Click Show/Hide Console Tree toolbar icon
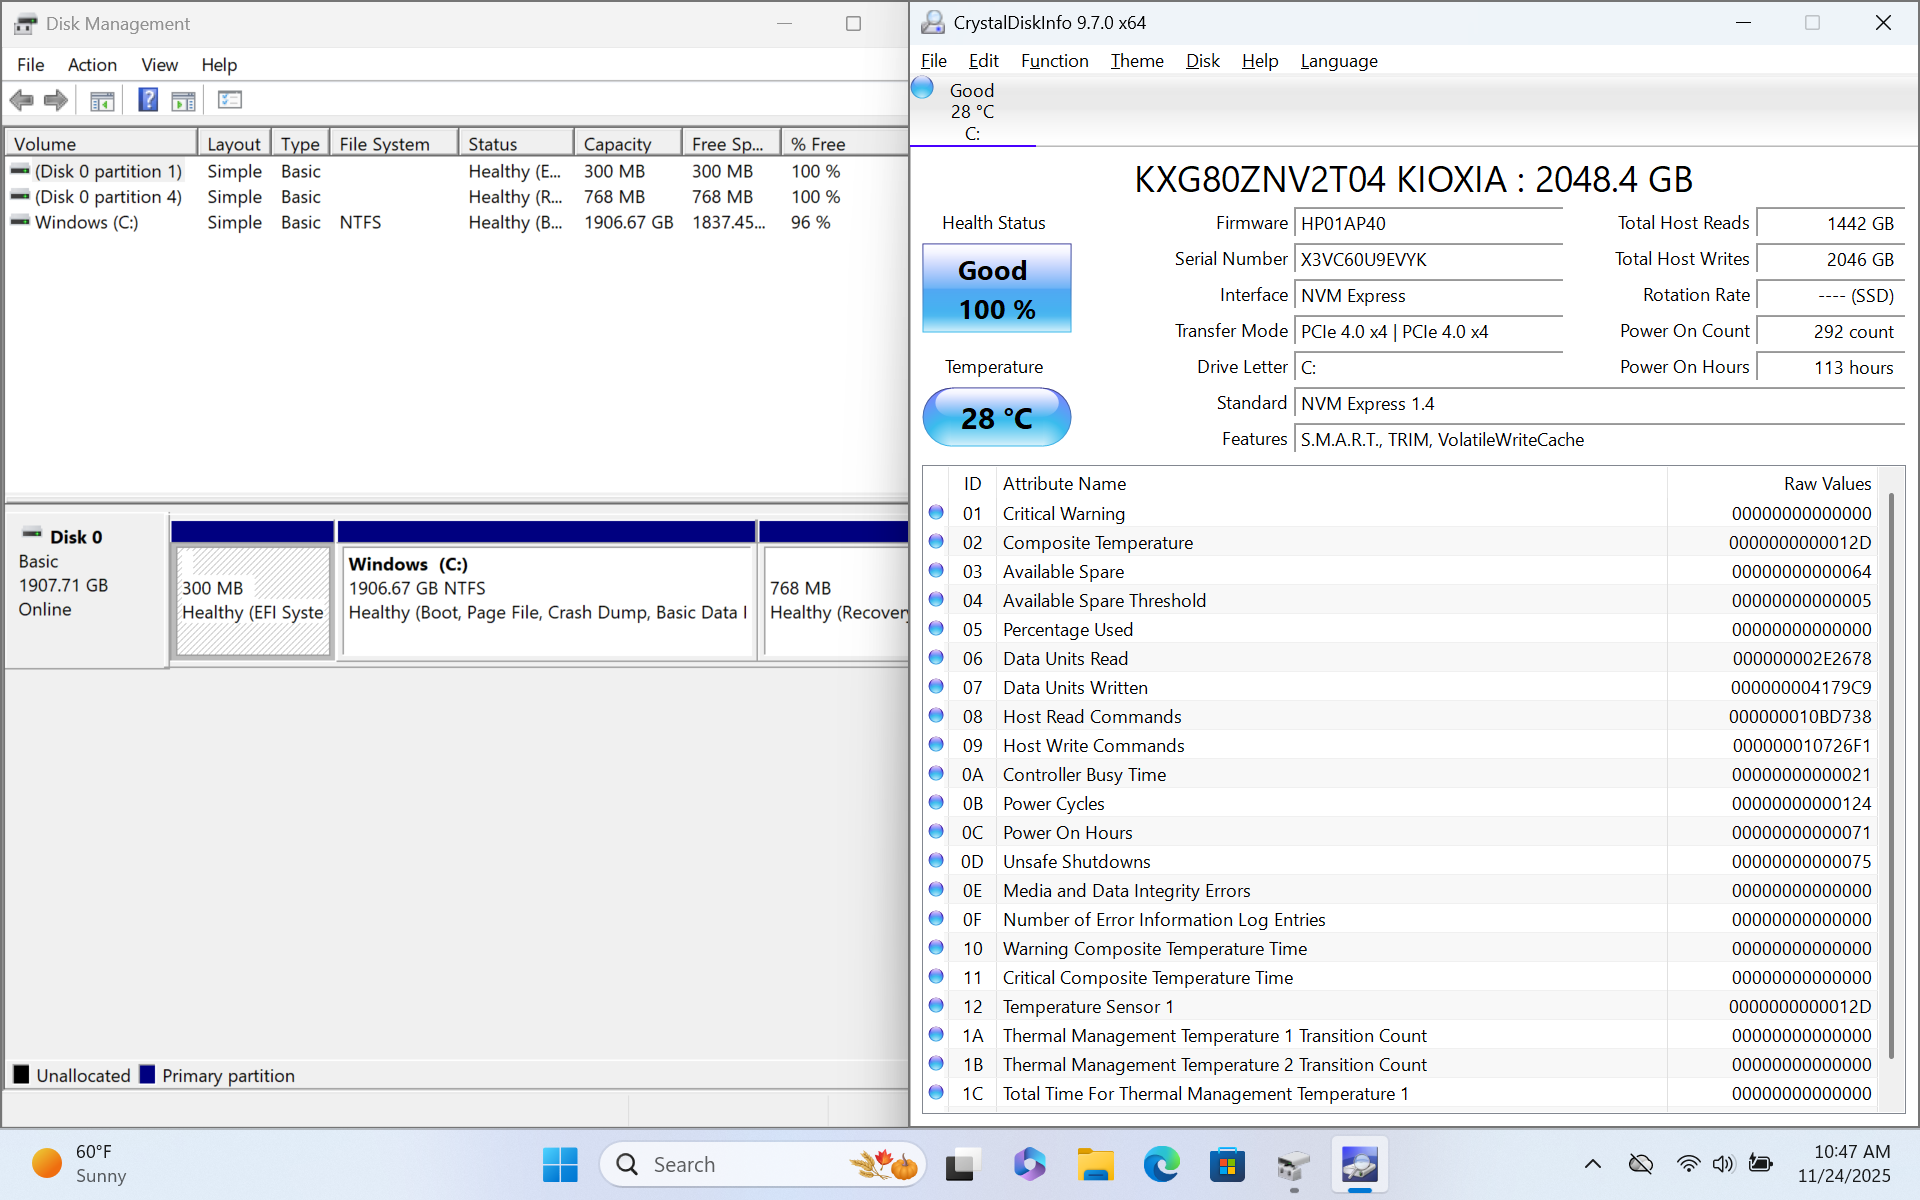The image size is (1920, 1200). pyautogui.click(x=102, y=100)
